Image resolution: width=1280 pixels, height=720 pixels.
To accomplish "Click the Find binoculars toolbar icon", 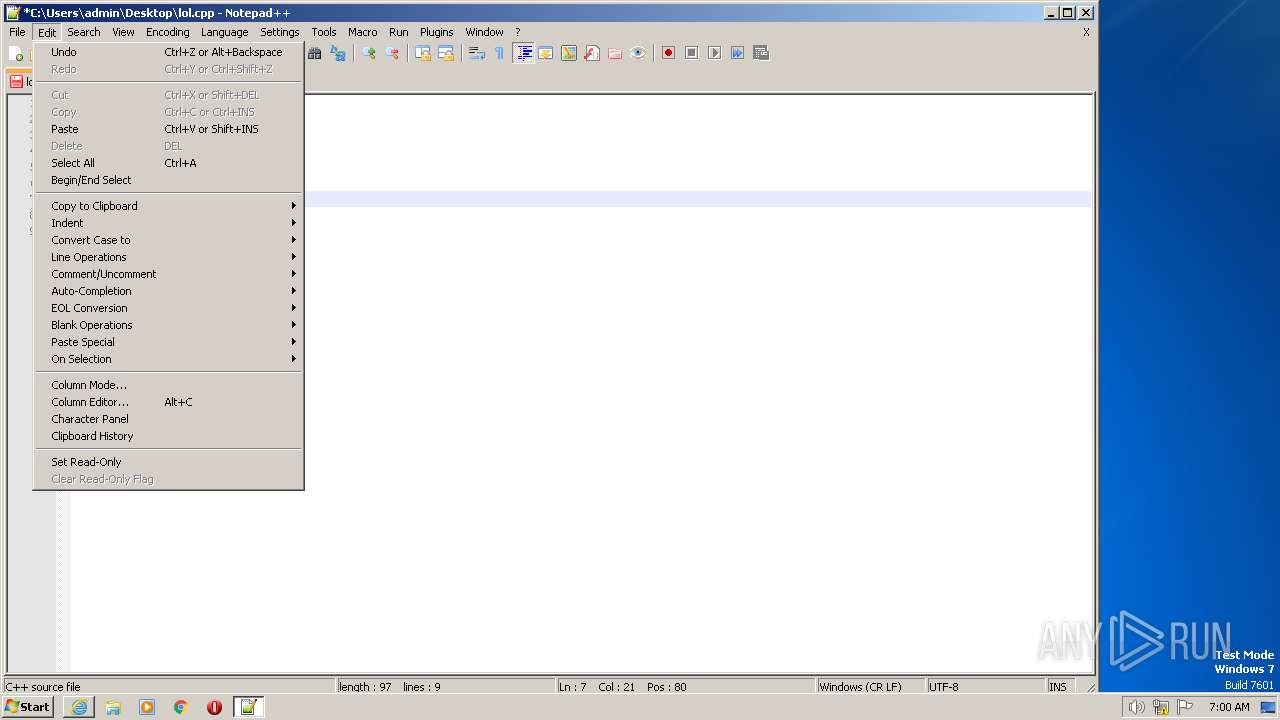I will (315, 53).
